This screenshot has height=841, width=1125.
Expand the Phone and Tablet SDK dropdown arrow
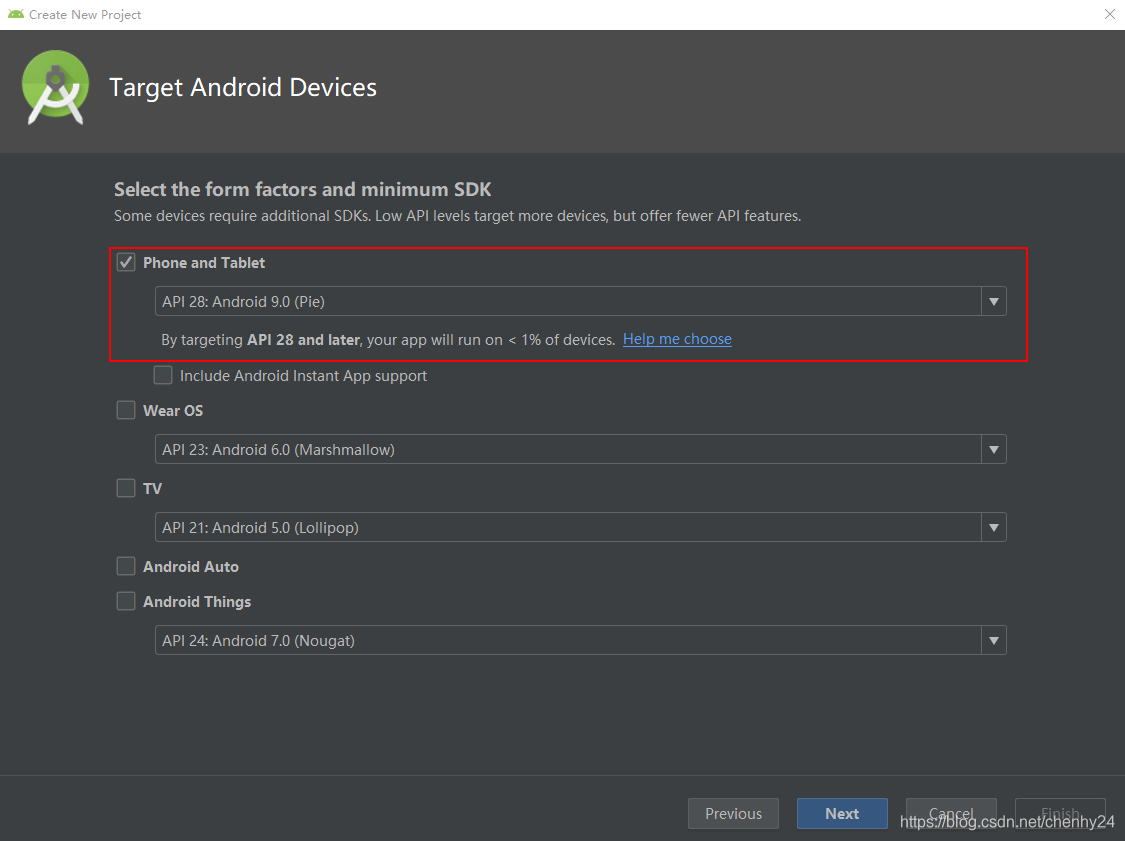click(x=994, y=301)
